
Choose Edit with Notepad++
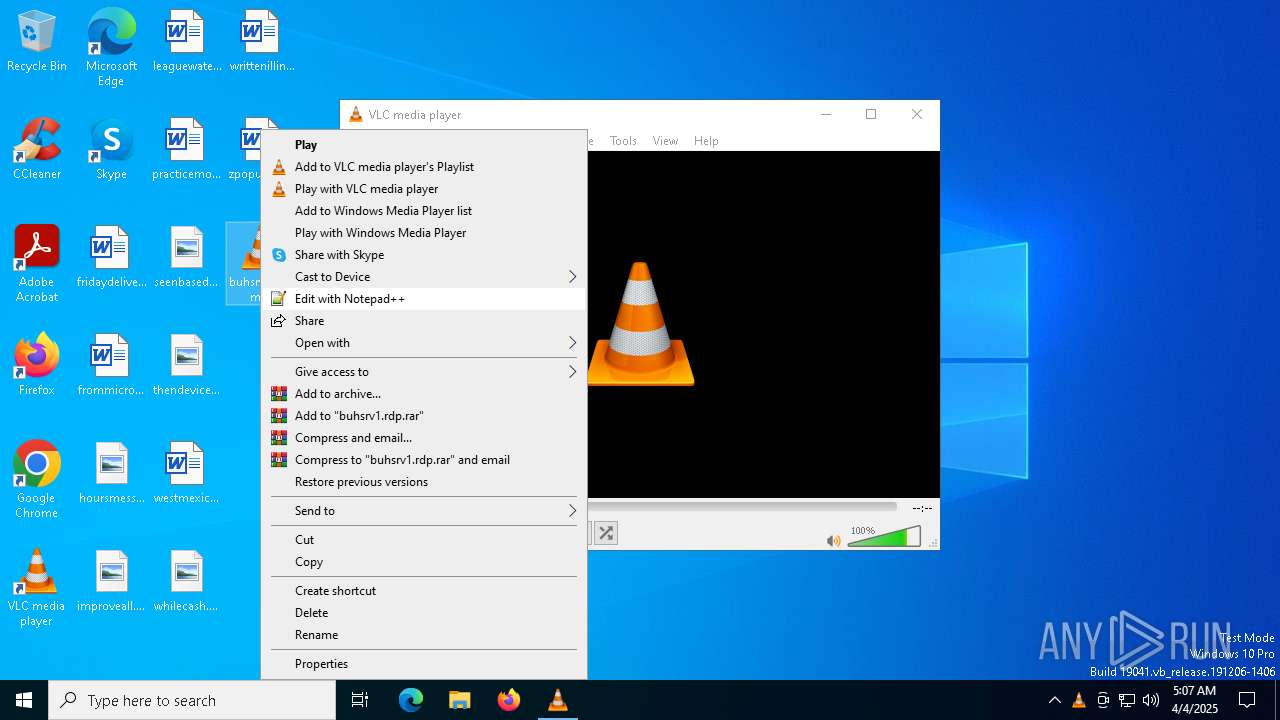click(x=424, y=299)
